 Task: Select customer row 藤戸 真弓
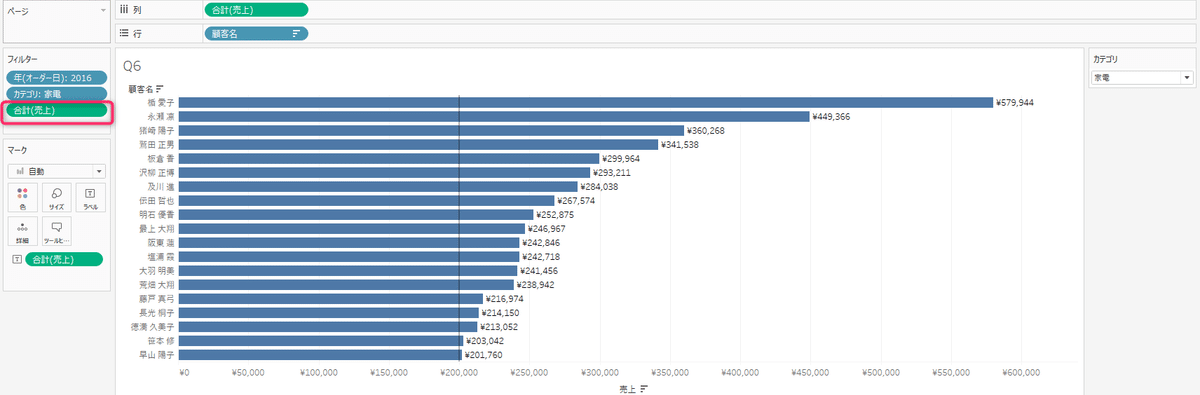[x=158, y=298]
